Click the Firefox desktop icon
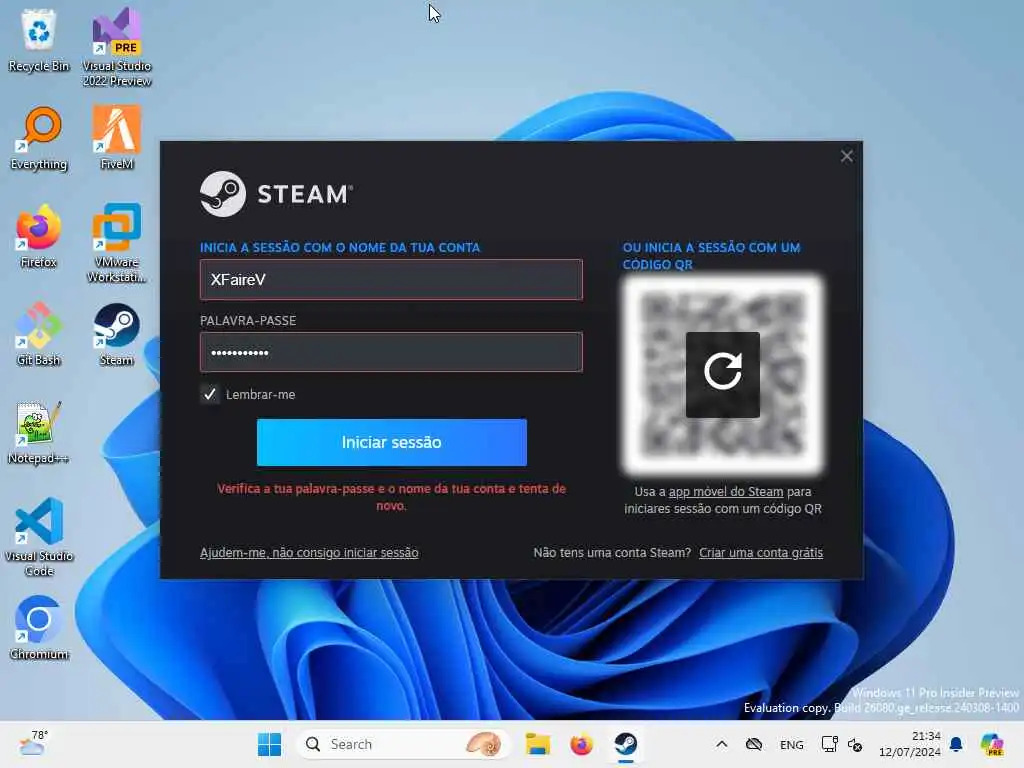Screen dimensions: 1024x768 click(39, 236)
